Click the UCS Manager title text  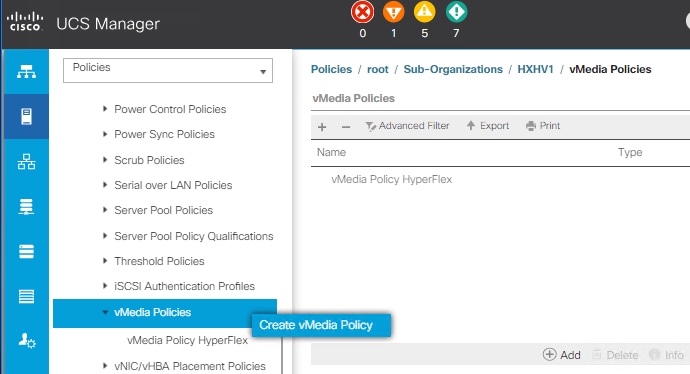tap(108, 24)
